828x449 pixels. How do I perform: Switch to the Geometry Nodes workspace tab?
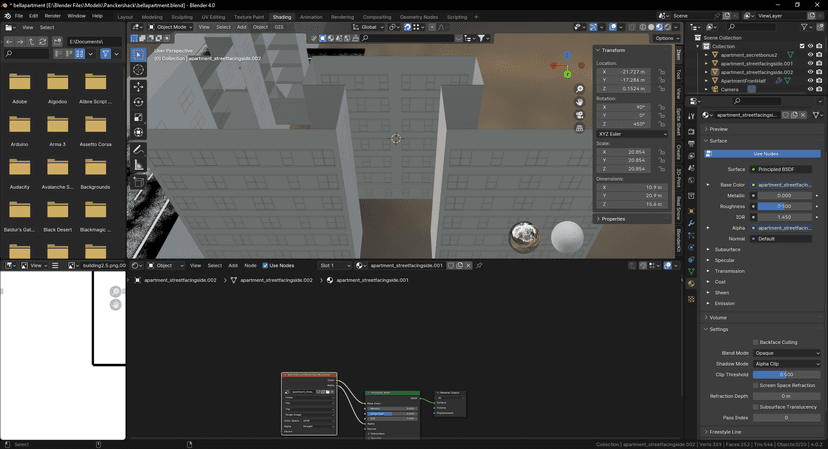click(x=419, y=17)
